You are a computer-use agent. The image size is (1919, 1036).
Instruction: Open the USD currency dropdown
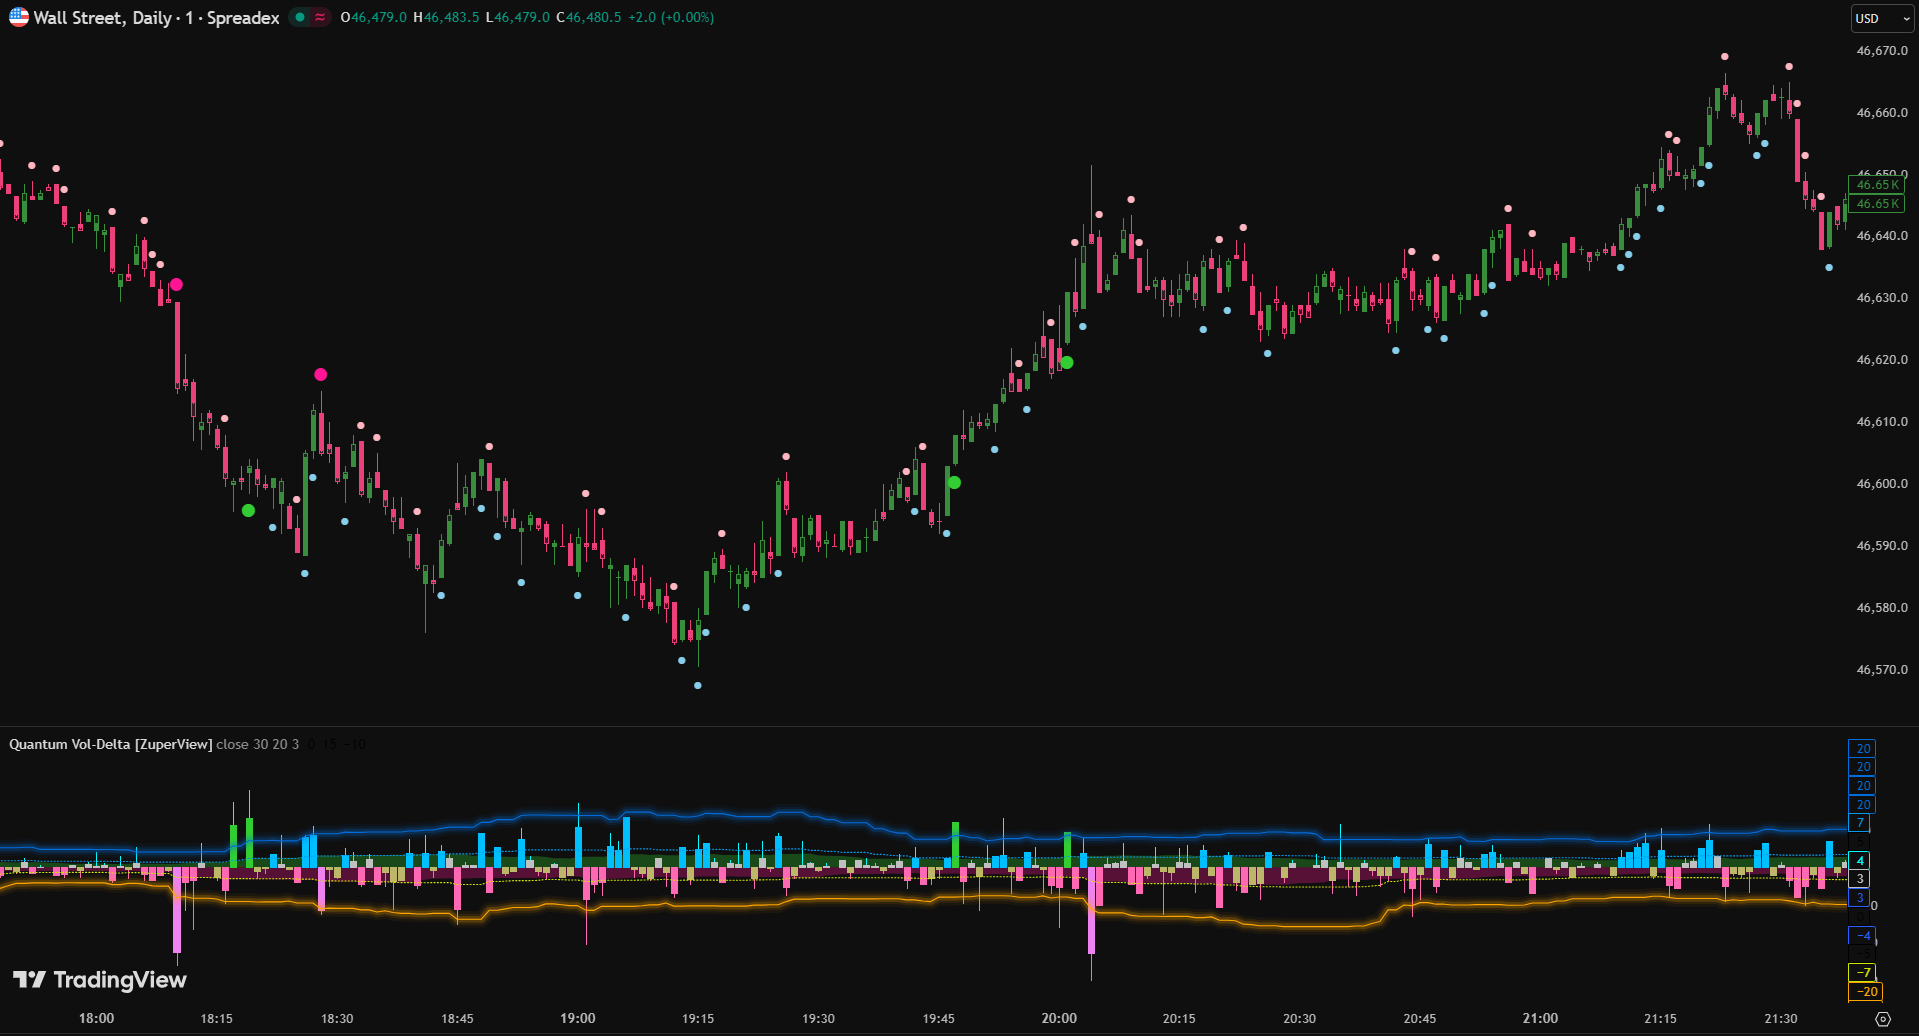tap(1881, 18)
